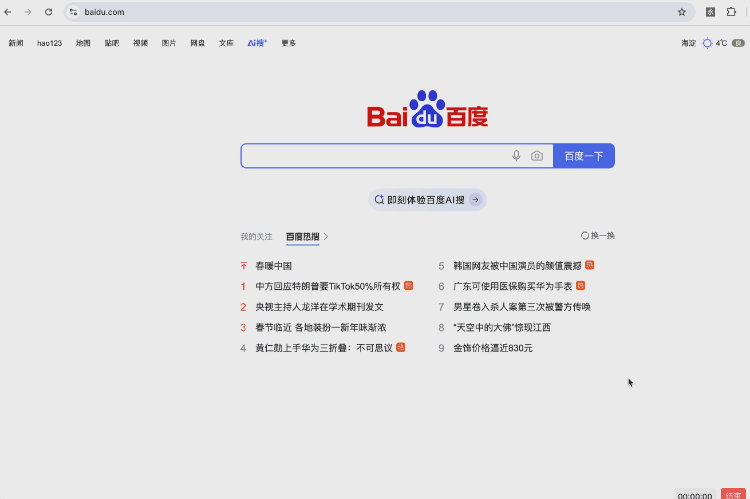Open 春节临近 各地装扮一新年味渐浓
Screen dimensions: 750x499
(320, 327)
